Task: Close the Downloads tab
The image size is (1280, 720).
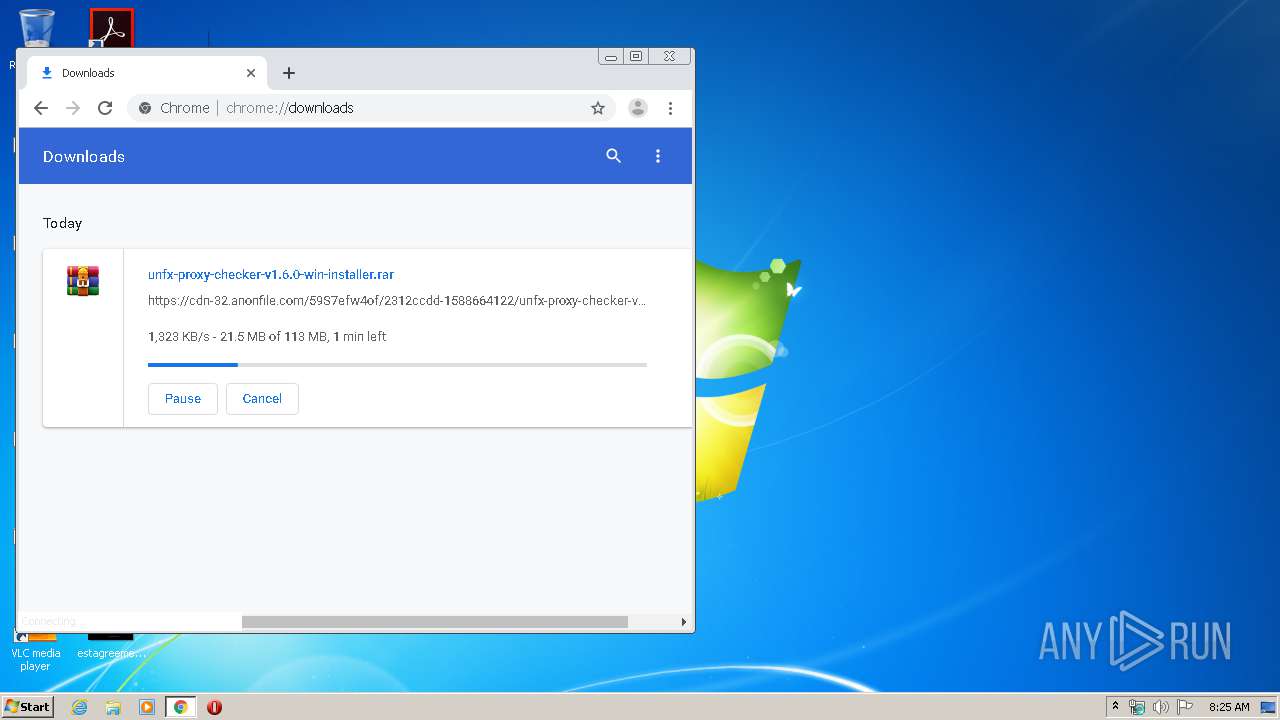Action: [x=251, y=73]
